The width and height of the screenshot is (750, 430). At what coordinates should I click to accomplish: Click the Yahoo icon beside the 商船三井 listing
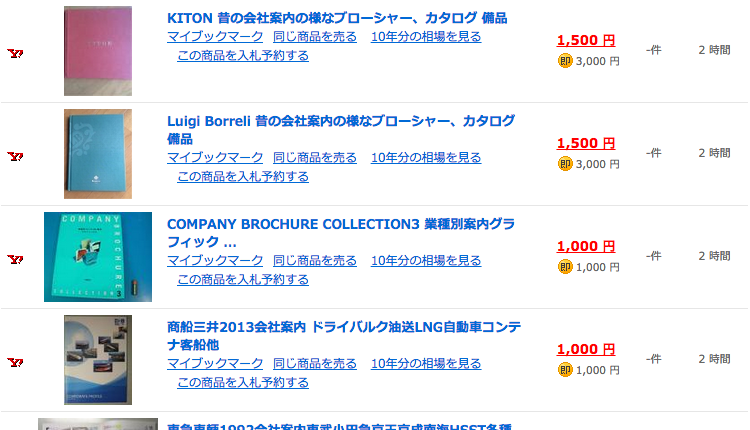click(15, 362)
